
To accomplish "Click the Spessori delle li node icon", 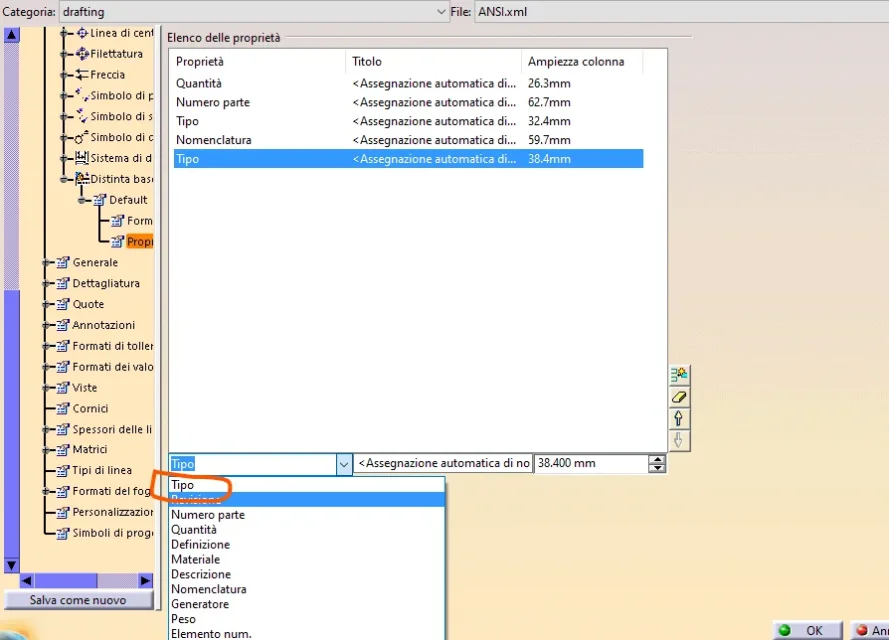I will pyautogui.click(x=63, y=430).
